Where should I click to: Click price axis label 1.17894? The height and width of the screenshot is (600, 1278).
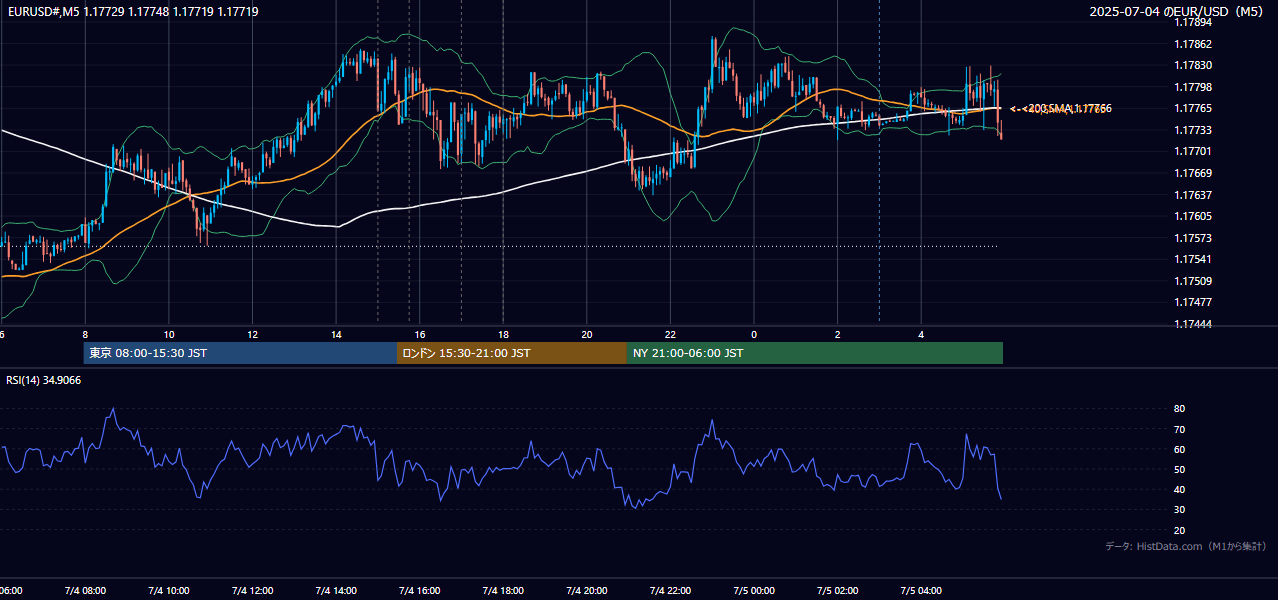click(x=1192, y=23)
